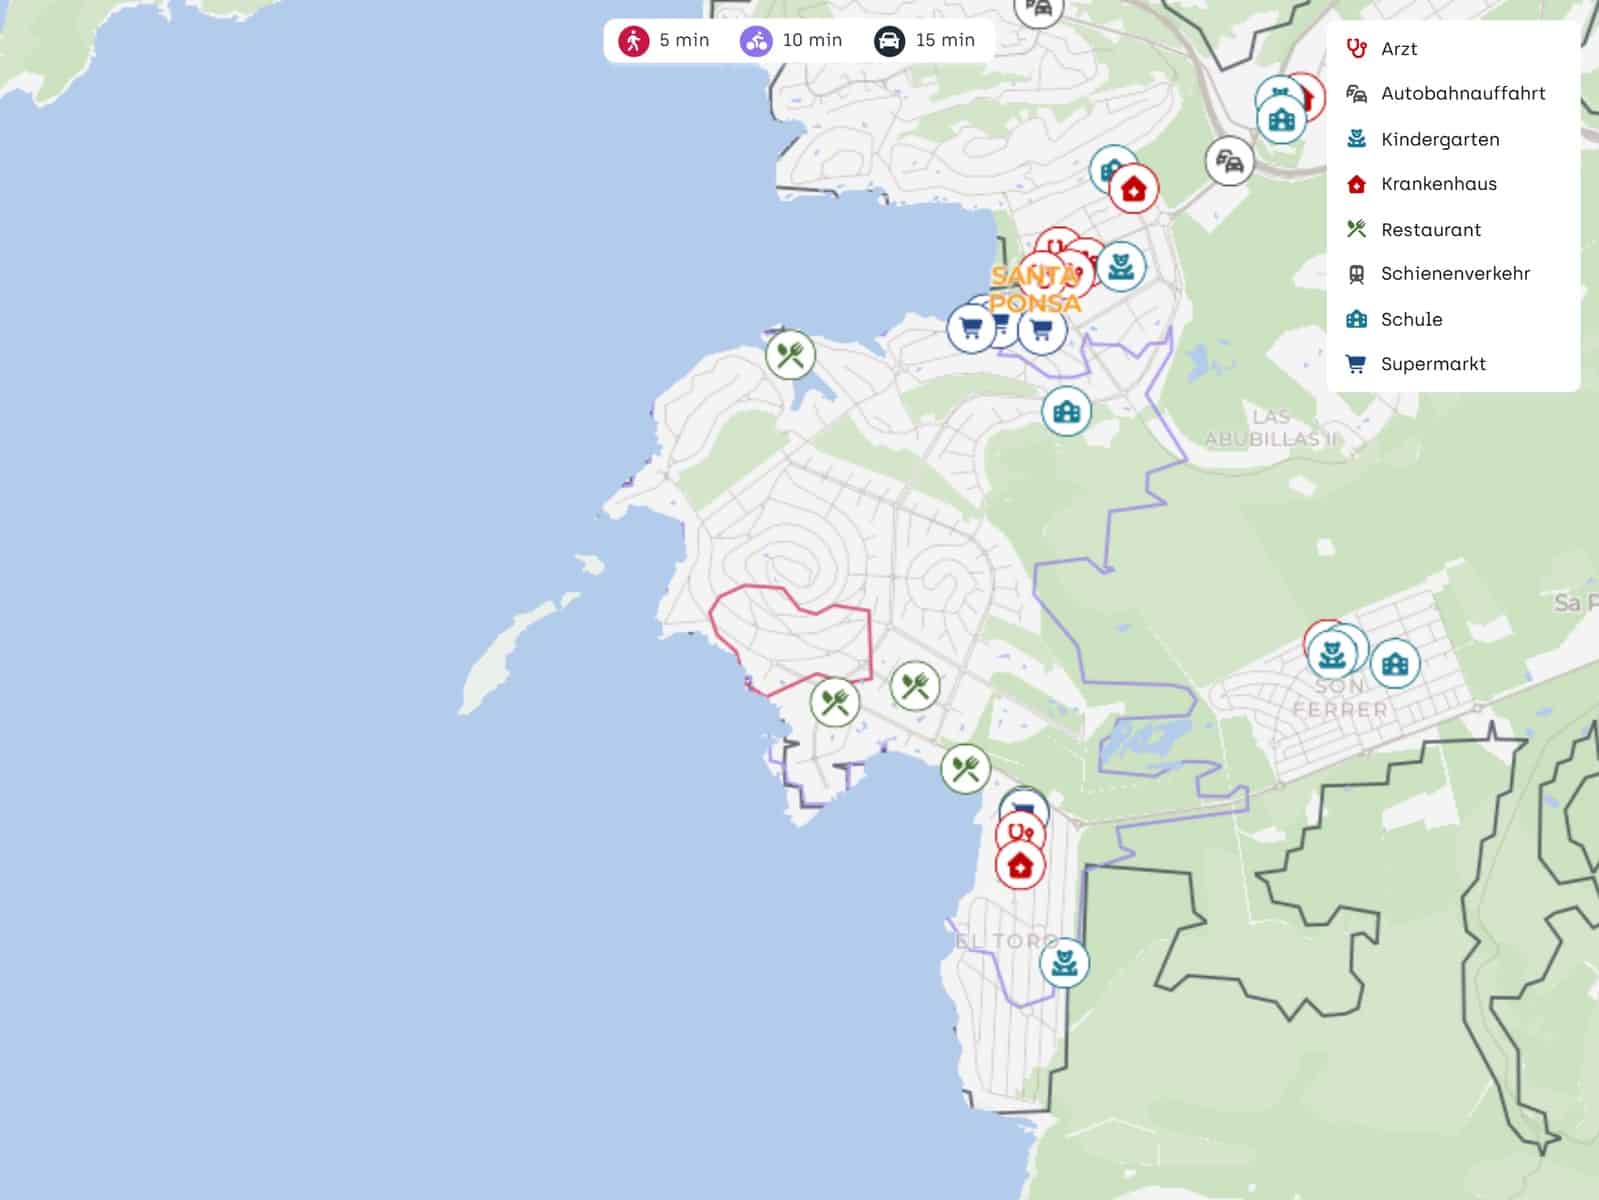Select Arzt in the legend
This screenshot has height=1200, width=1599.
(x=1398, y=49)
